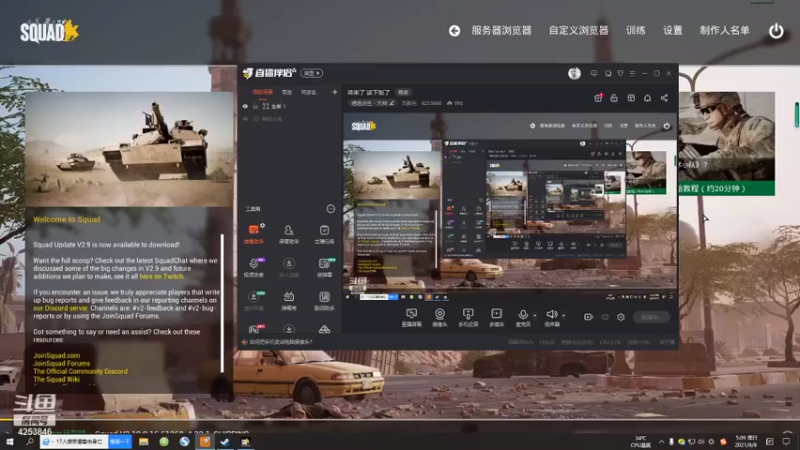
Task: Open the skin shirt icon in title bar
Action: click(x=620, y=73)
